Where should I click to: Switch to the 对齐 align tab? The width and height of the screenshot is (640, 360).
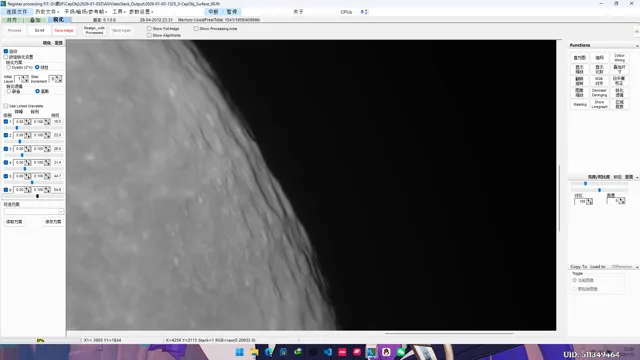pos(12,20)
